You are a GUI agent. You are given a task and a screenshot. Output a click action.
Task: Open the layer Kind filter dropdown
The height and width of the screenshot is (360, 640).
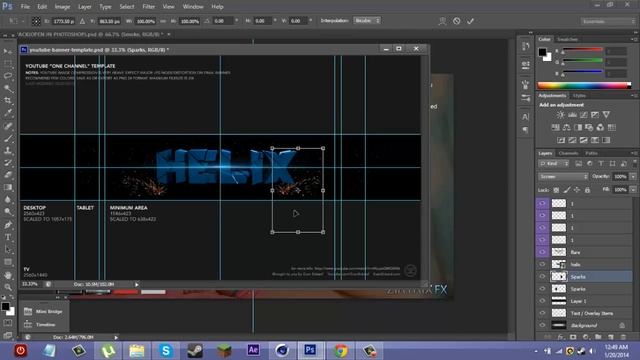[554, 164]
